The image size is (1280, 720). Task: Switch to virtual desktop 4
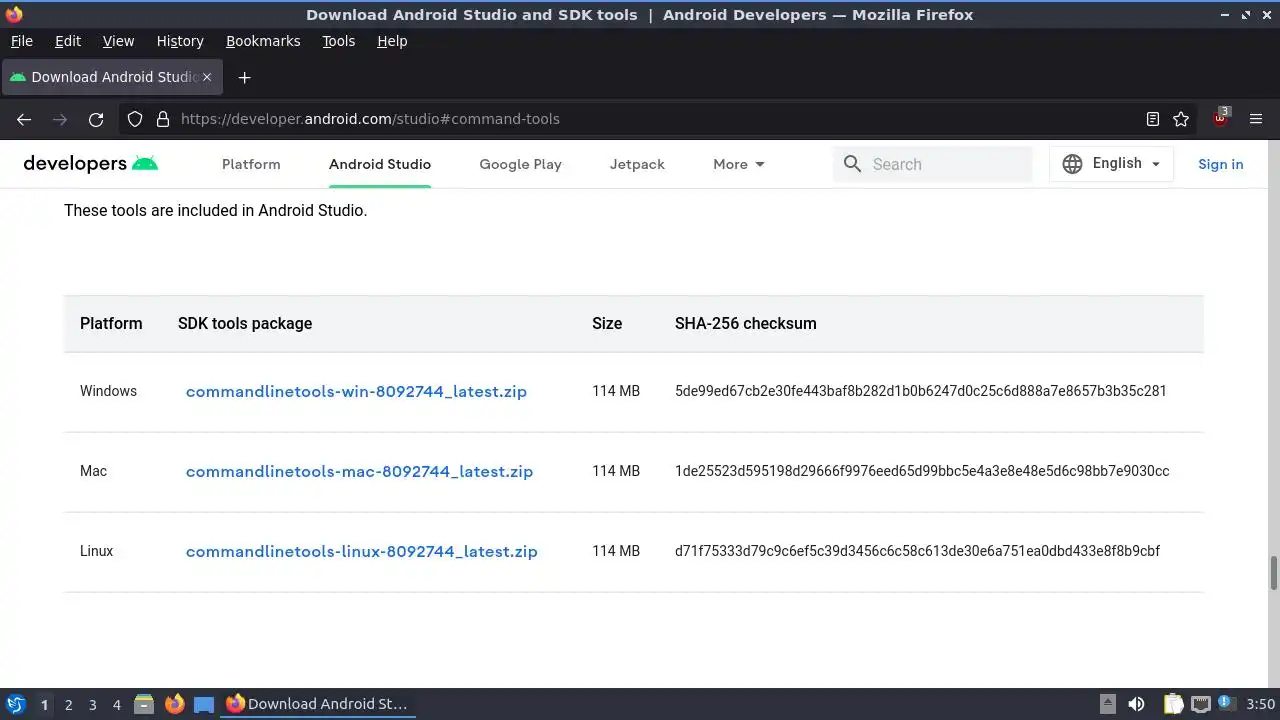pyautogui.click(x=116, y=705)
